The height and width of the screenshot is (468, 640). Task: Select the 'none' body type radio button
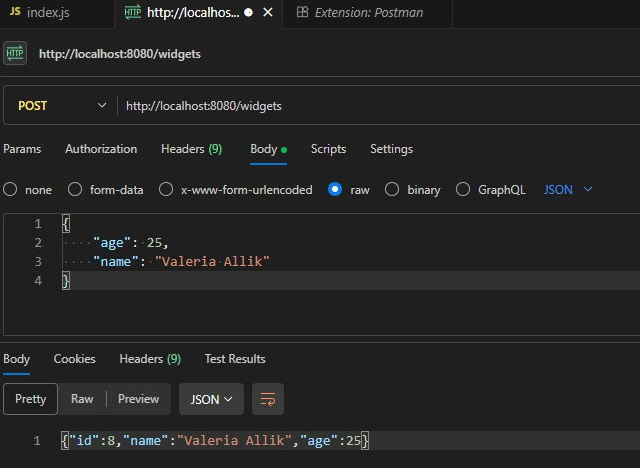coord(10,189)
